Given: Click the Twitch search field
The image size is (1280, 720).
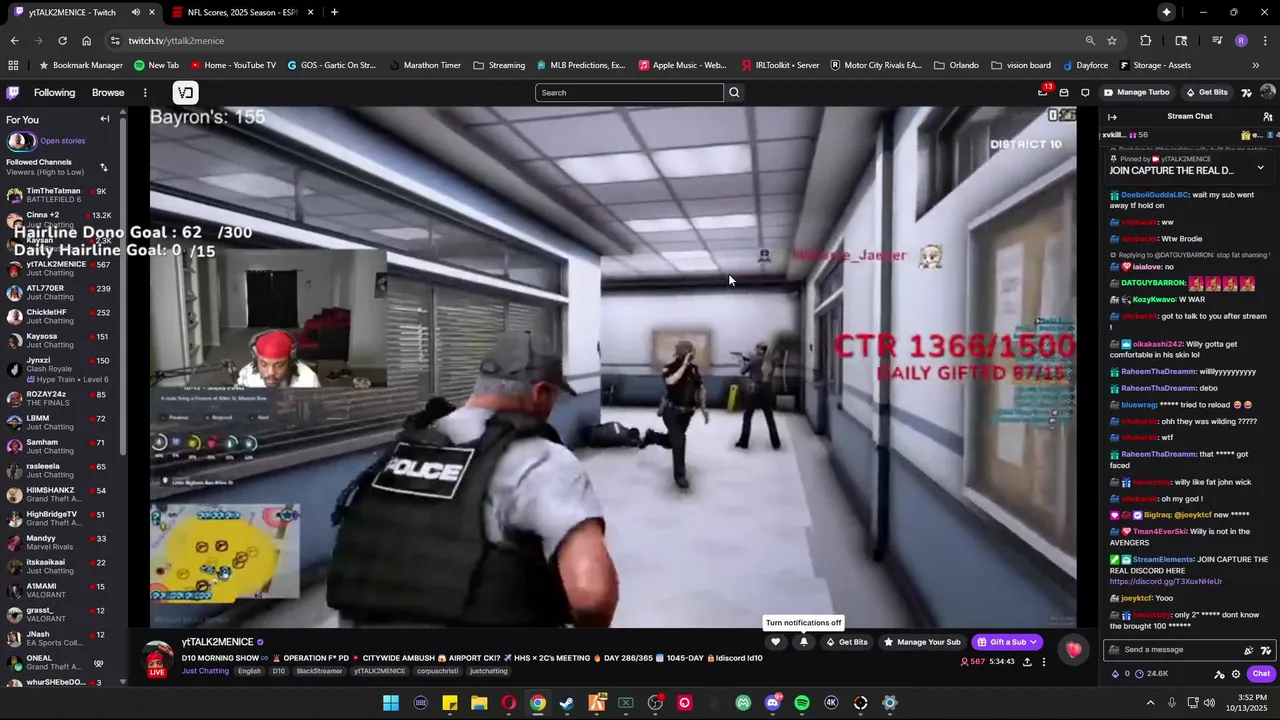Looking at the screenshot, I should 629,93.
